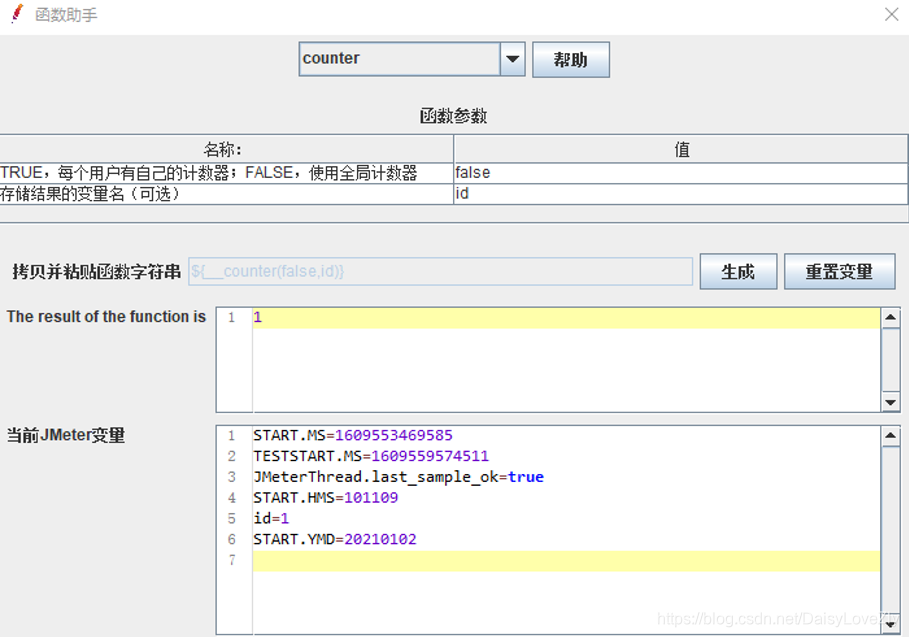
Task: Click the 名称 column header
Action: click(x=226, y=150)
